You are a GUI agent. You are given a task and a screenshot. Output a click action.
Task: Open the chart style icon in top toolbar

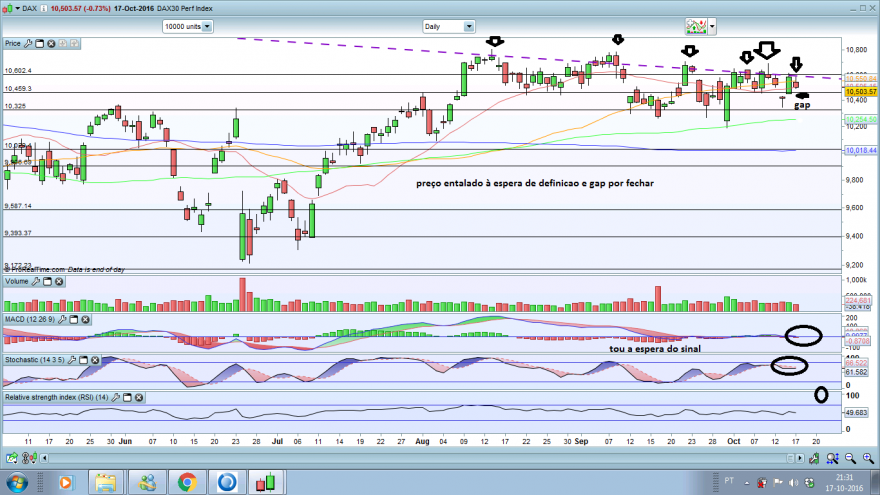tap(696, 26)
